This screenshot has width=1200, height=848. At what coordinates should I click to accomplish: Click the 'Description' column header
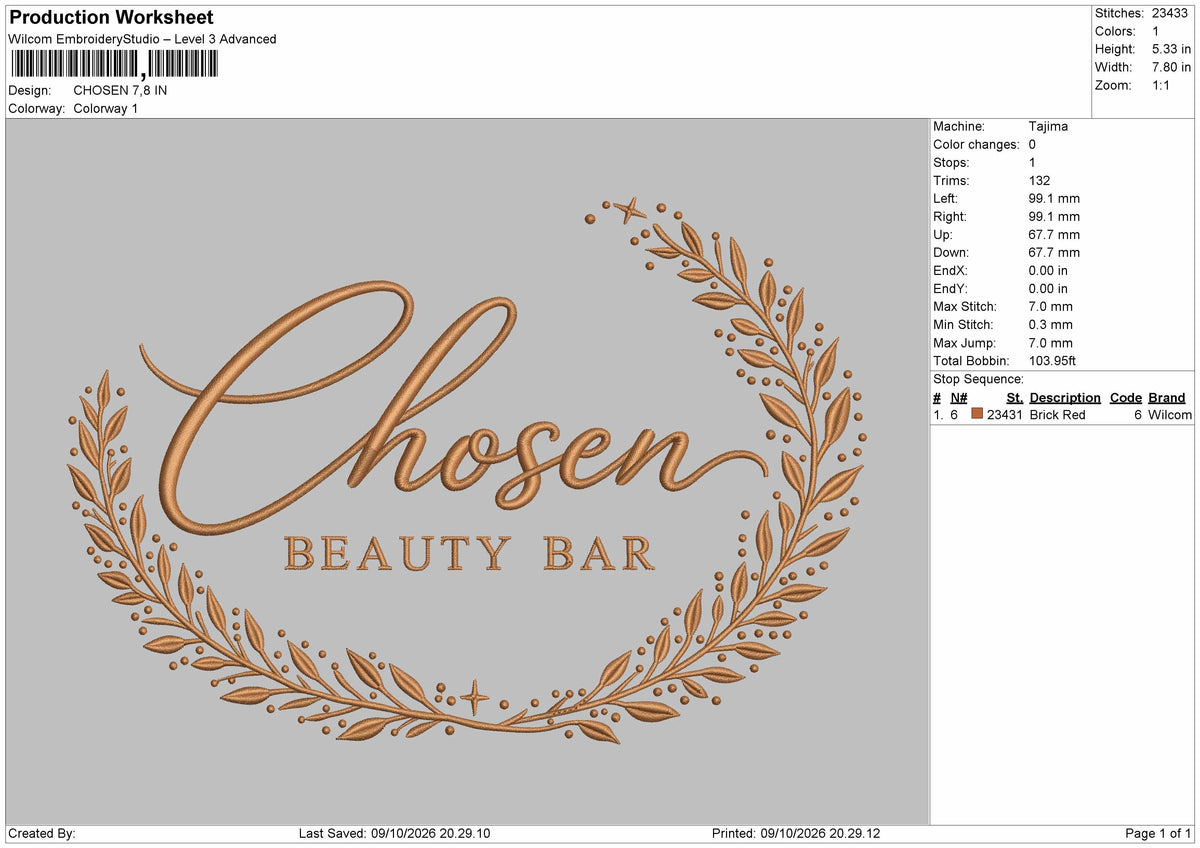(1065, 398)
